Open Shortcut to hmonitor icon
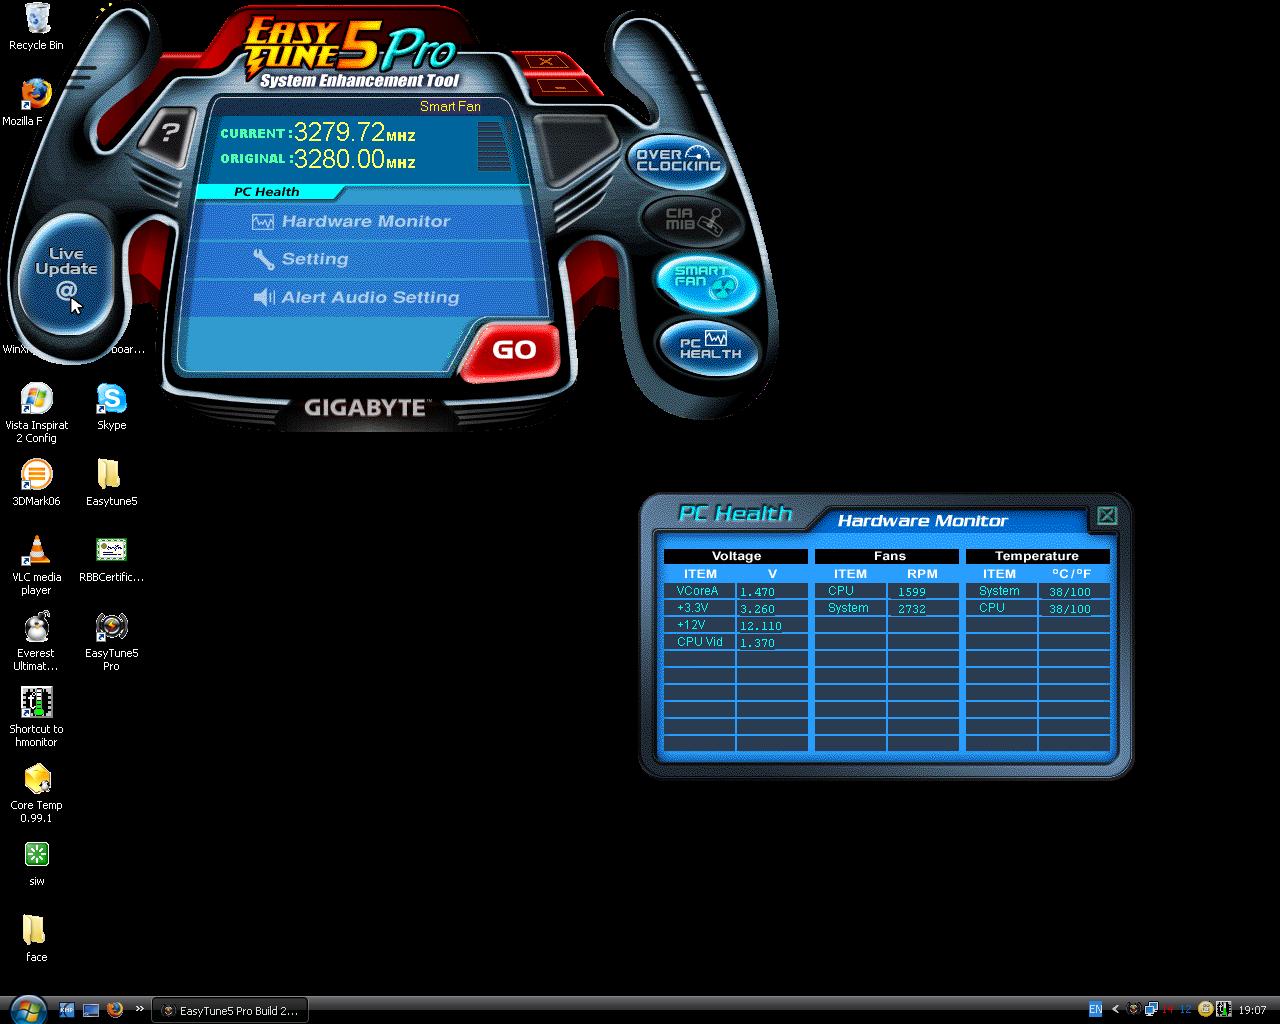 point(36,718)
